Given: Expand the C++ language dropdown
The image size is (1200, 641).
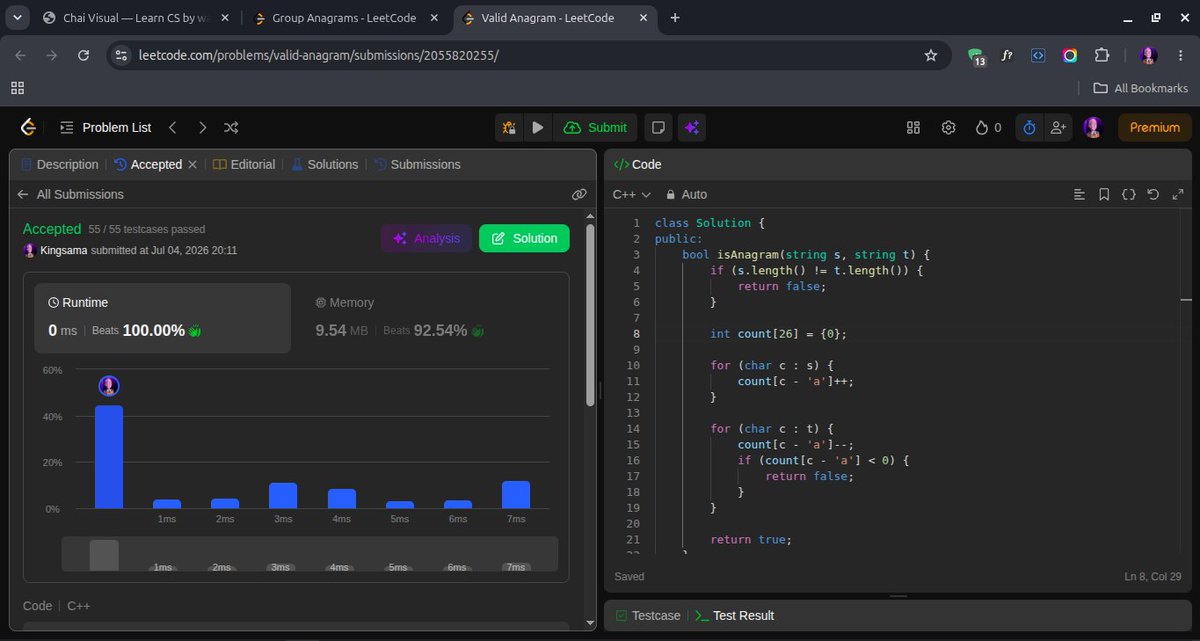Looking at the screenshot, I should point(632,194).
